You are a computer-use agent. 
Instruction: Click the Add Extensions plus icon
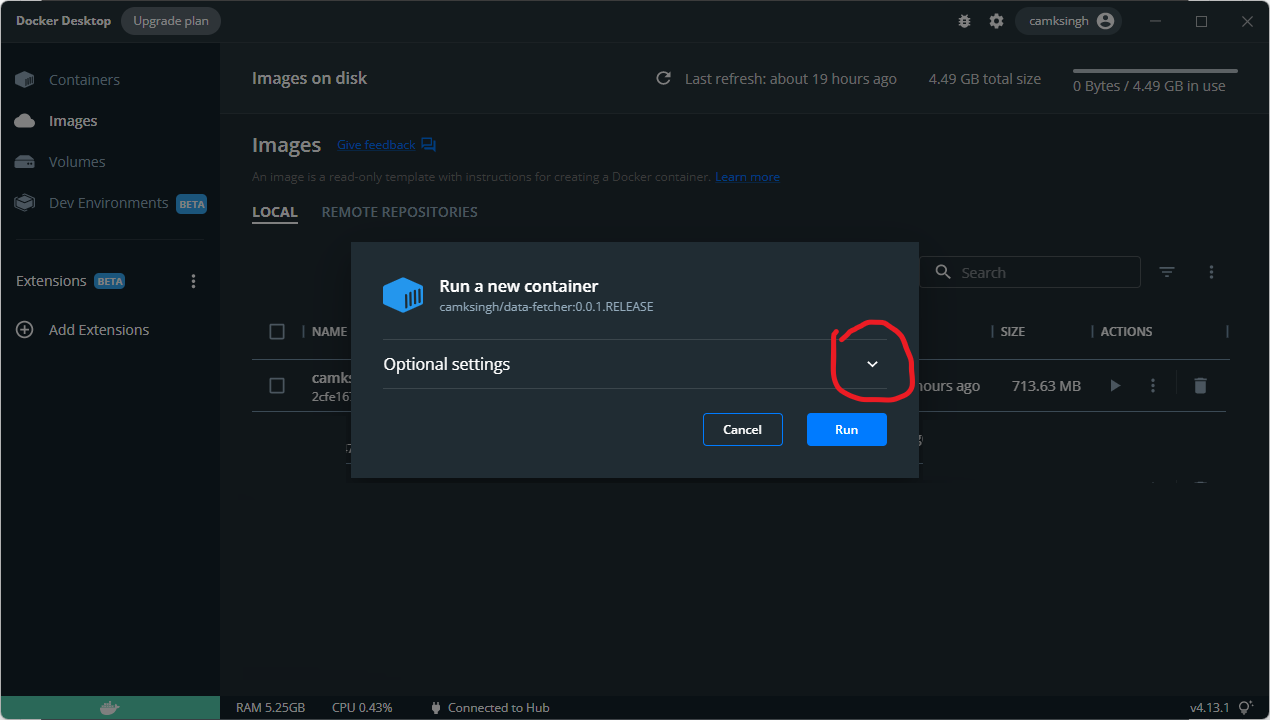coord(25,330)
